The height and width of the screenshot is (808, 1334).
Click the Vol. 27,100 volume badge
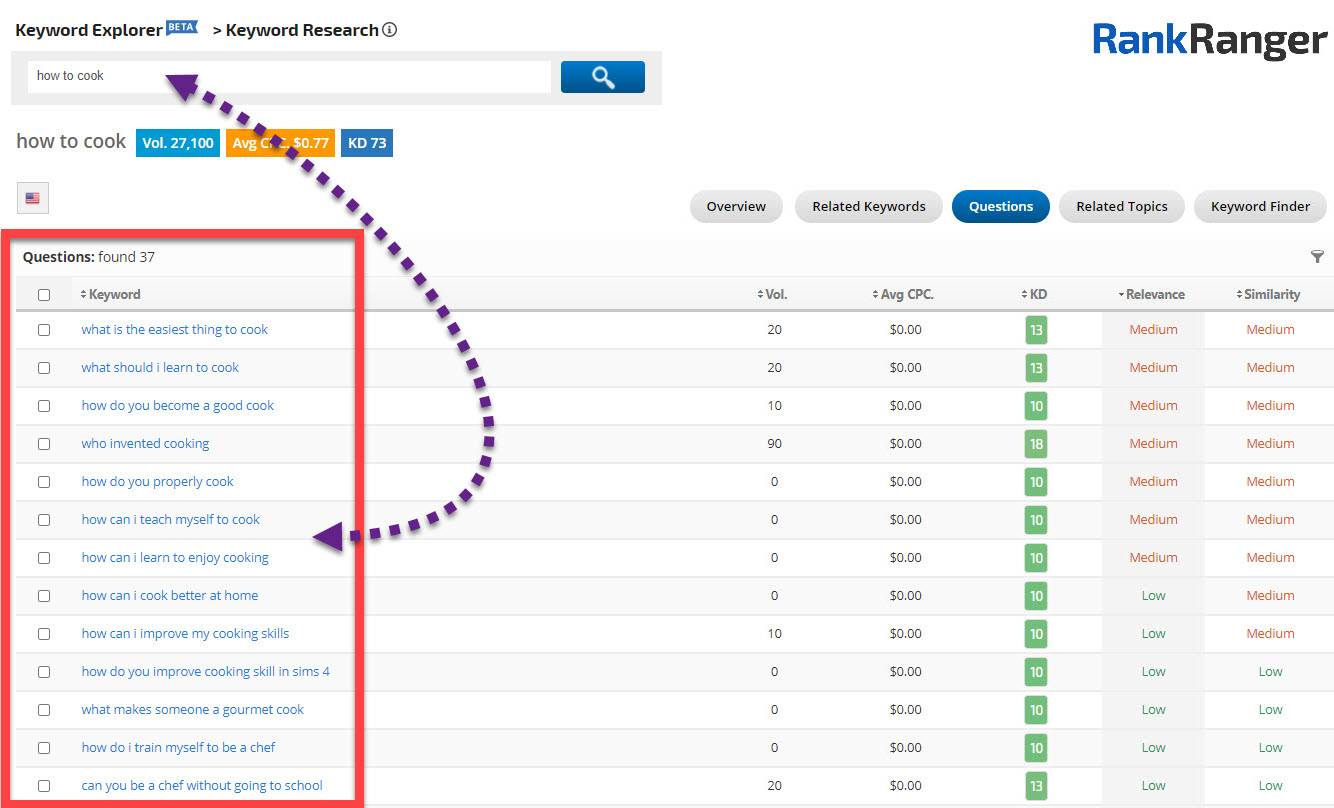[x=178, y=143]
